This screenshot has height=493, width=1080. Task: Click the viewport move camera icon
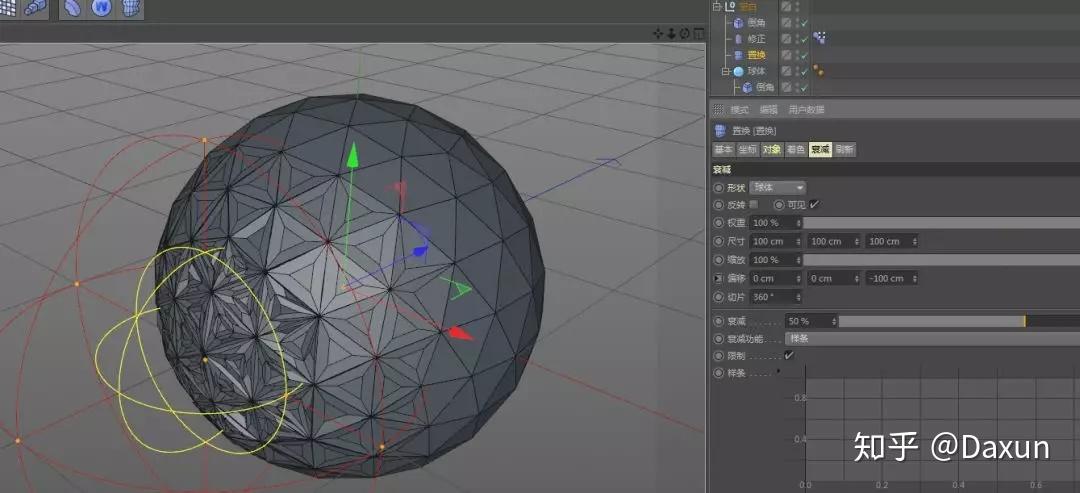658,33
